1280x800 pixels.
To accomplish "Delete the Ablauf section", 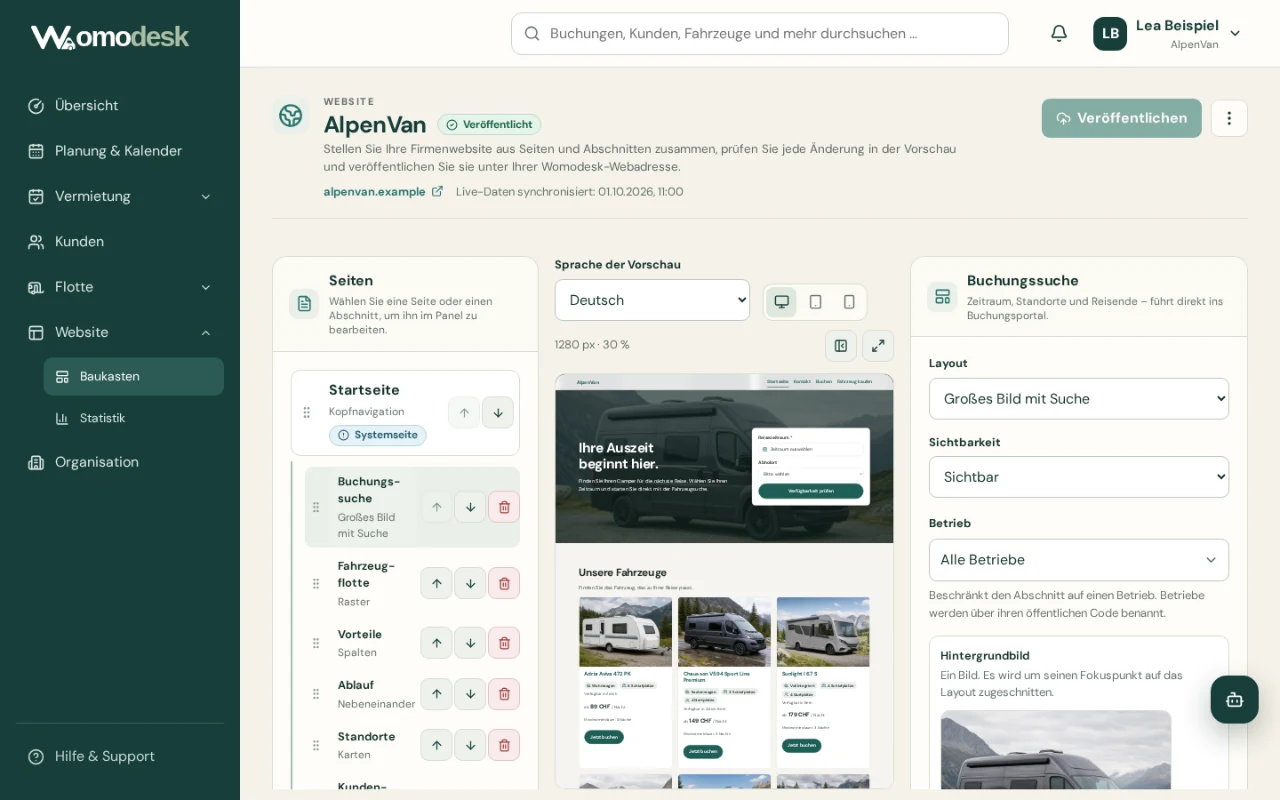I will [x=504, y=694].
